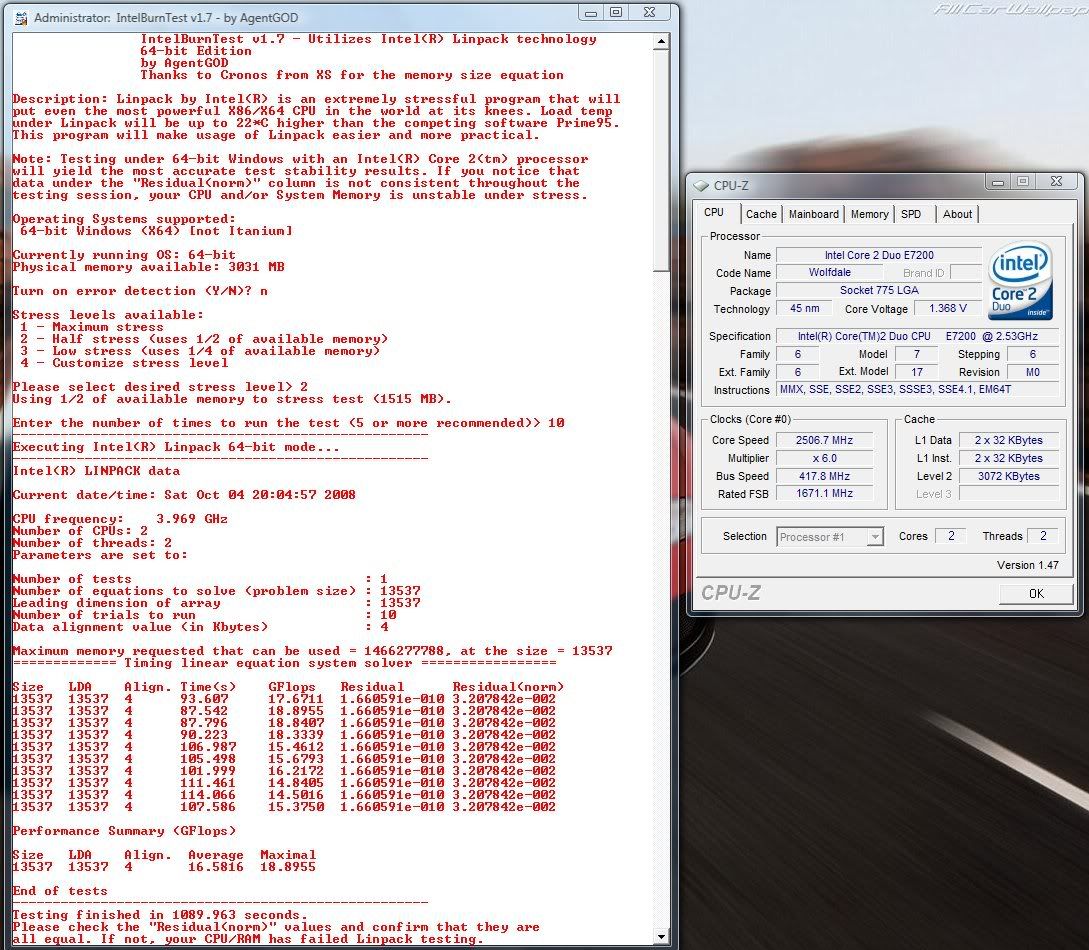Click the 2 - Half stress option line
The height and width of the screenshot is (950, 1089).
pos(204,339)
